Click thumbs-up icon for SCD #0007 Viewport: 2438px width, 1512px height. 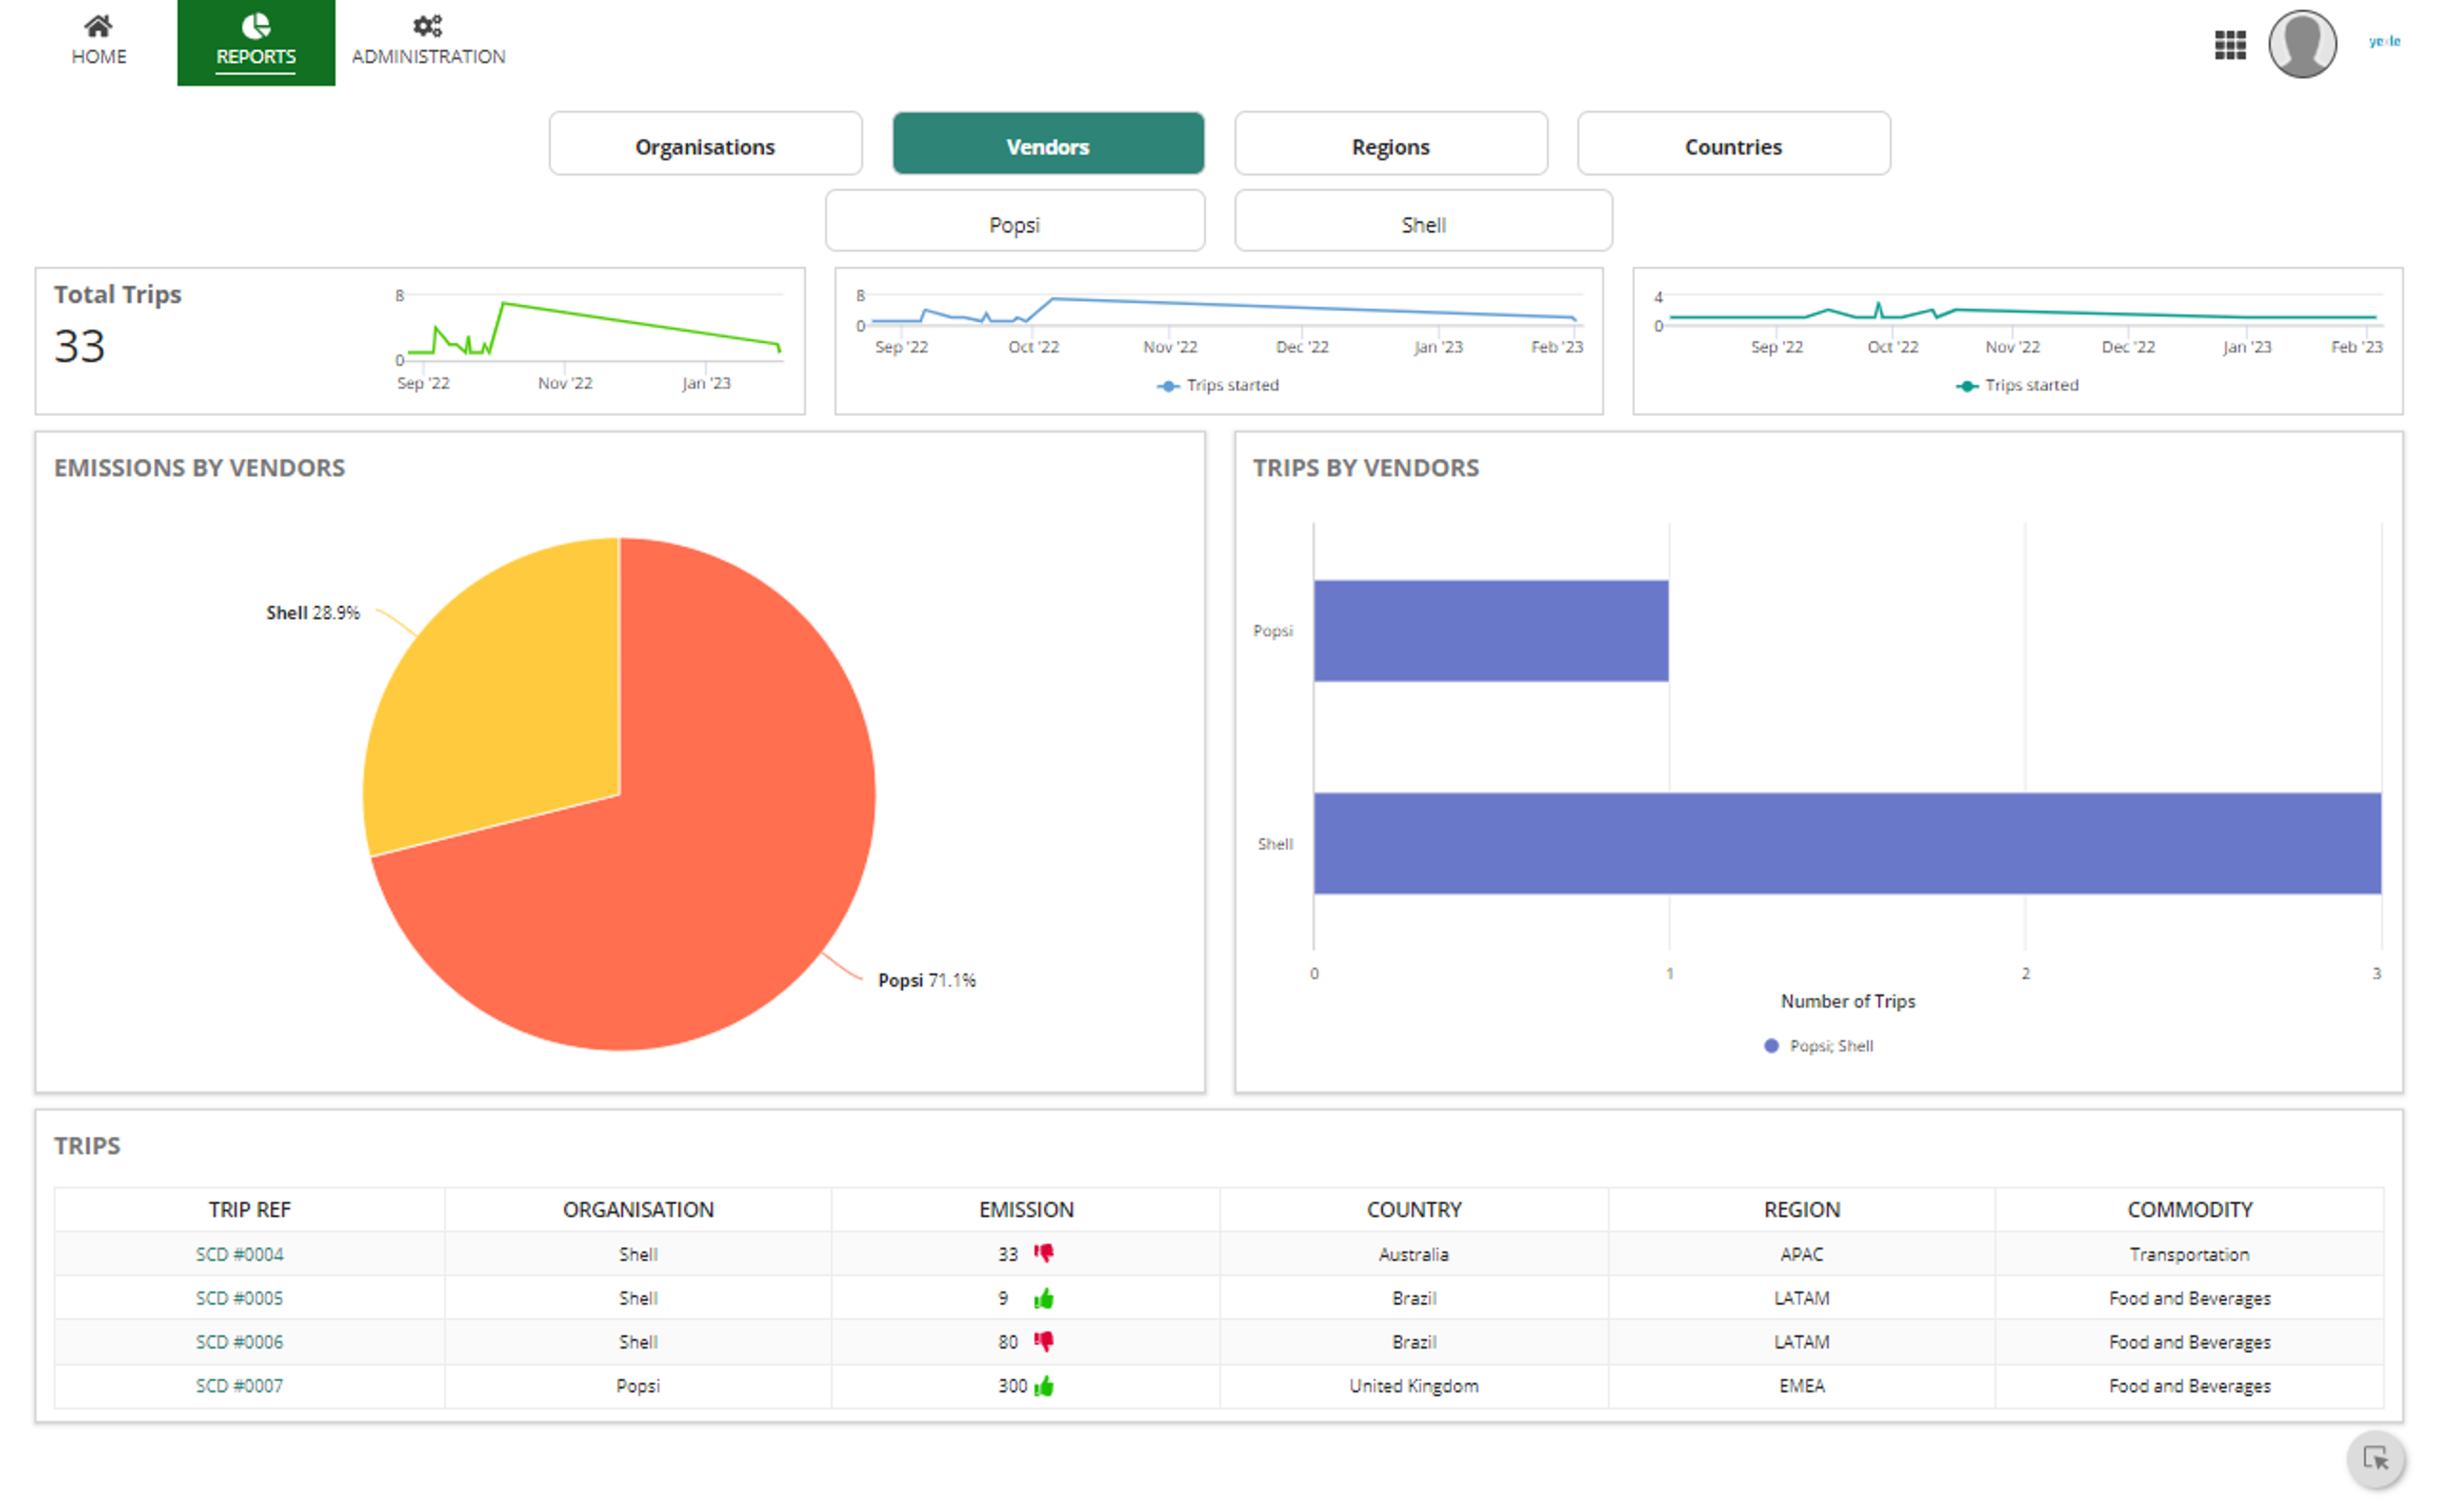pos(1043,1386)
